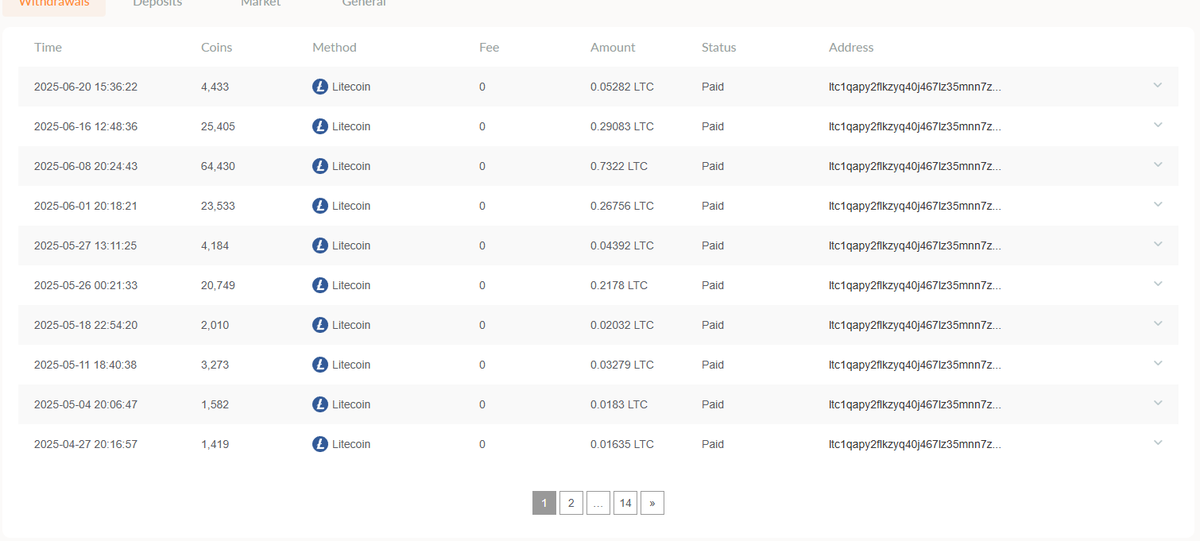Go to next page with » button

652,503
